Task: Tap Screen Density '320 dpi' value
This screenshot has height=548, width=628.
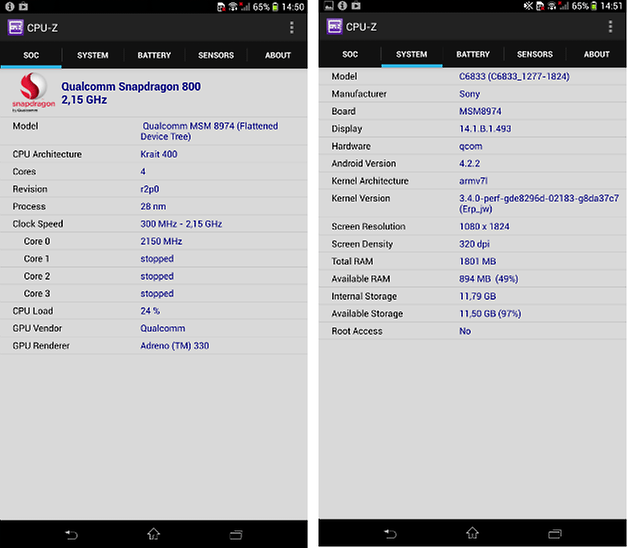Action: (474, 244)
